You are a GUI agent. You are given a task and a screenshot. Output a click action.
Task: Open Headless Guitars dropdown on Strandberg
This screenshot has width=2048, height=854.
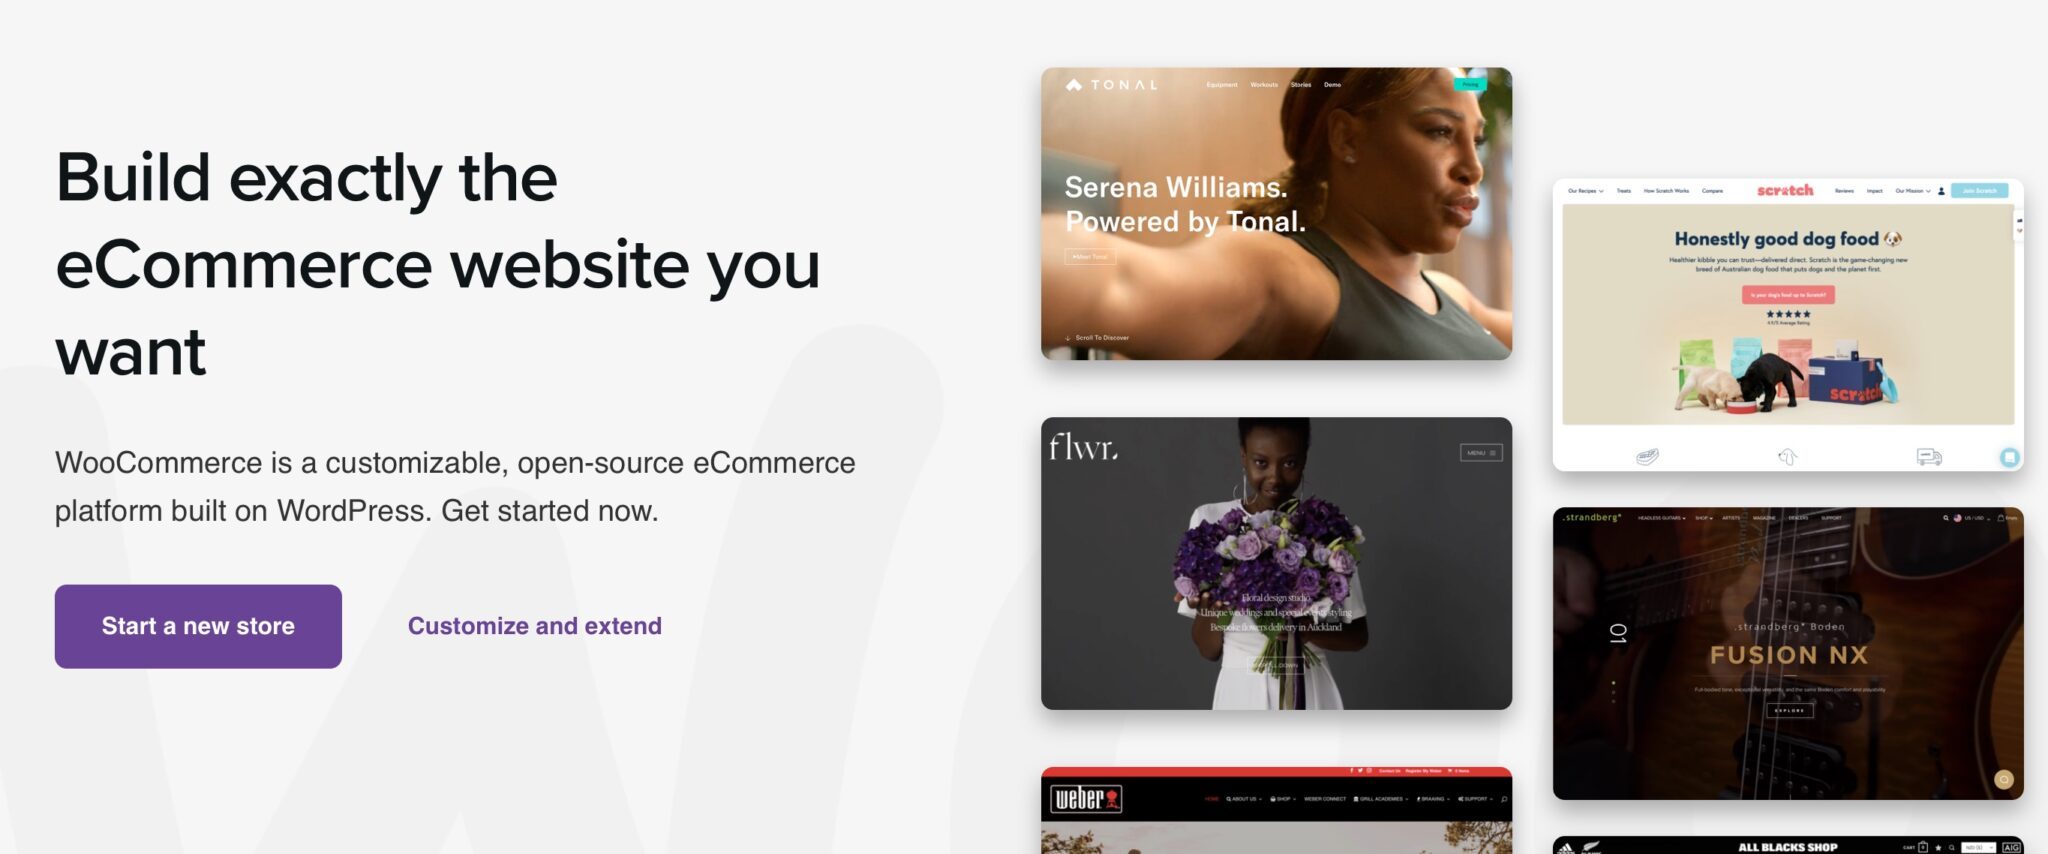coord(1661,518)
